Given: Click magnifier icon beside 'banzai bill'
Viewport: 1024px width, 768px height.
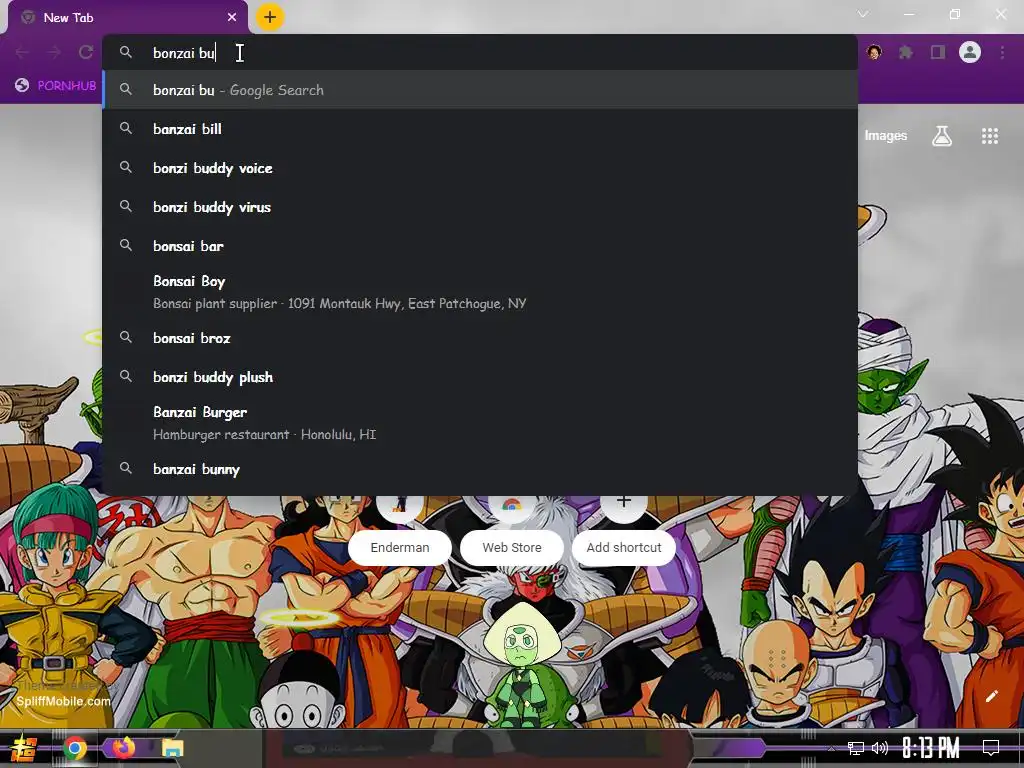Looking at the screenshot, I should 126,129.
